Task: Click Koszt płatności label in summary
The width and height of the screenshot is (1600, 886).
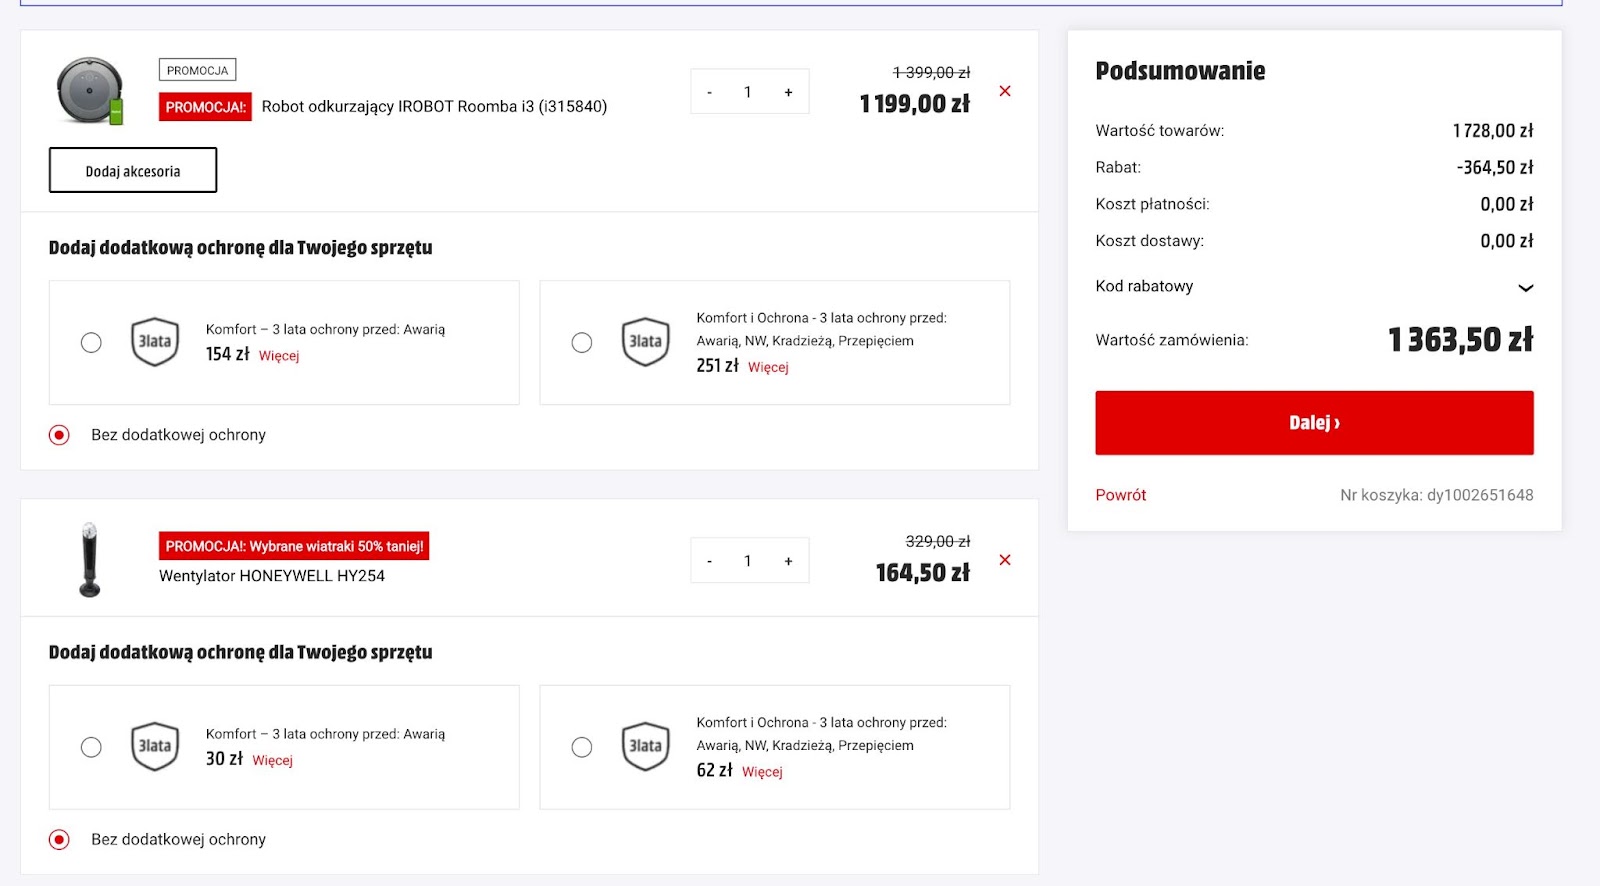Action: [x=1152, y=204]
